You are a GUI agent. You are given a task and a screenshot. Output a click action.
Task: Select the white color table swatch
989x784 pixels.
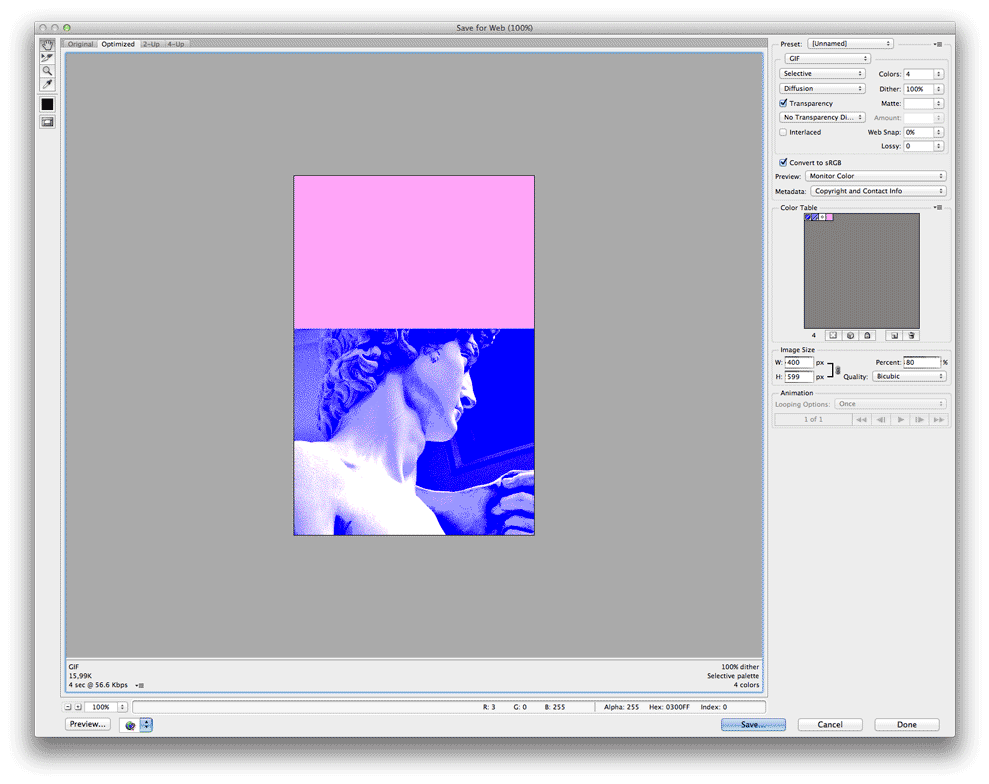click(822, 217)
